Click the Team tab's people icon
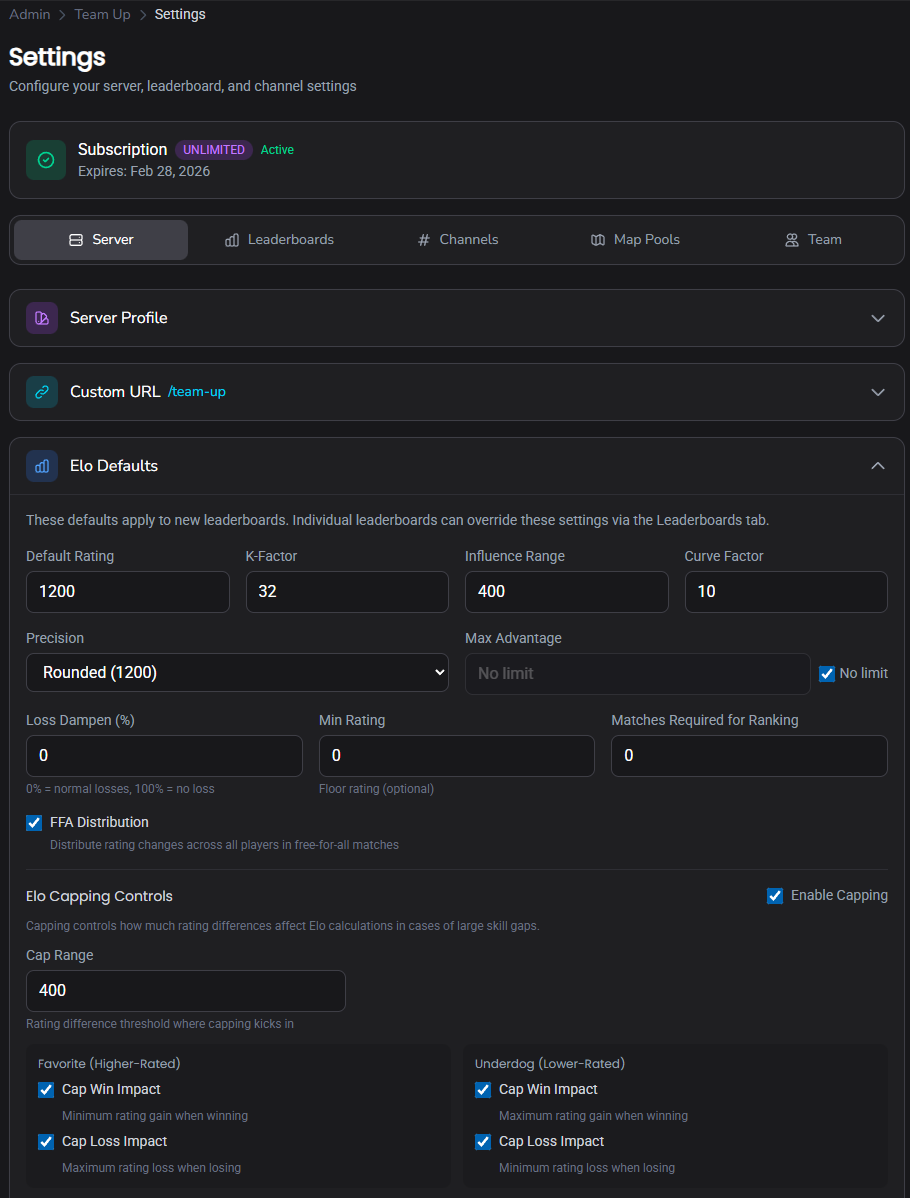 [792, 240]
